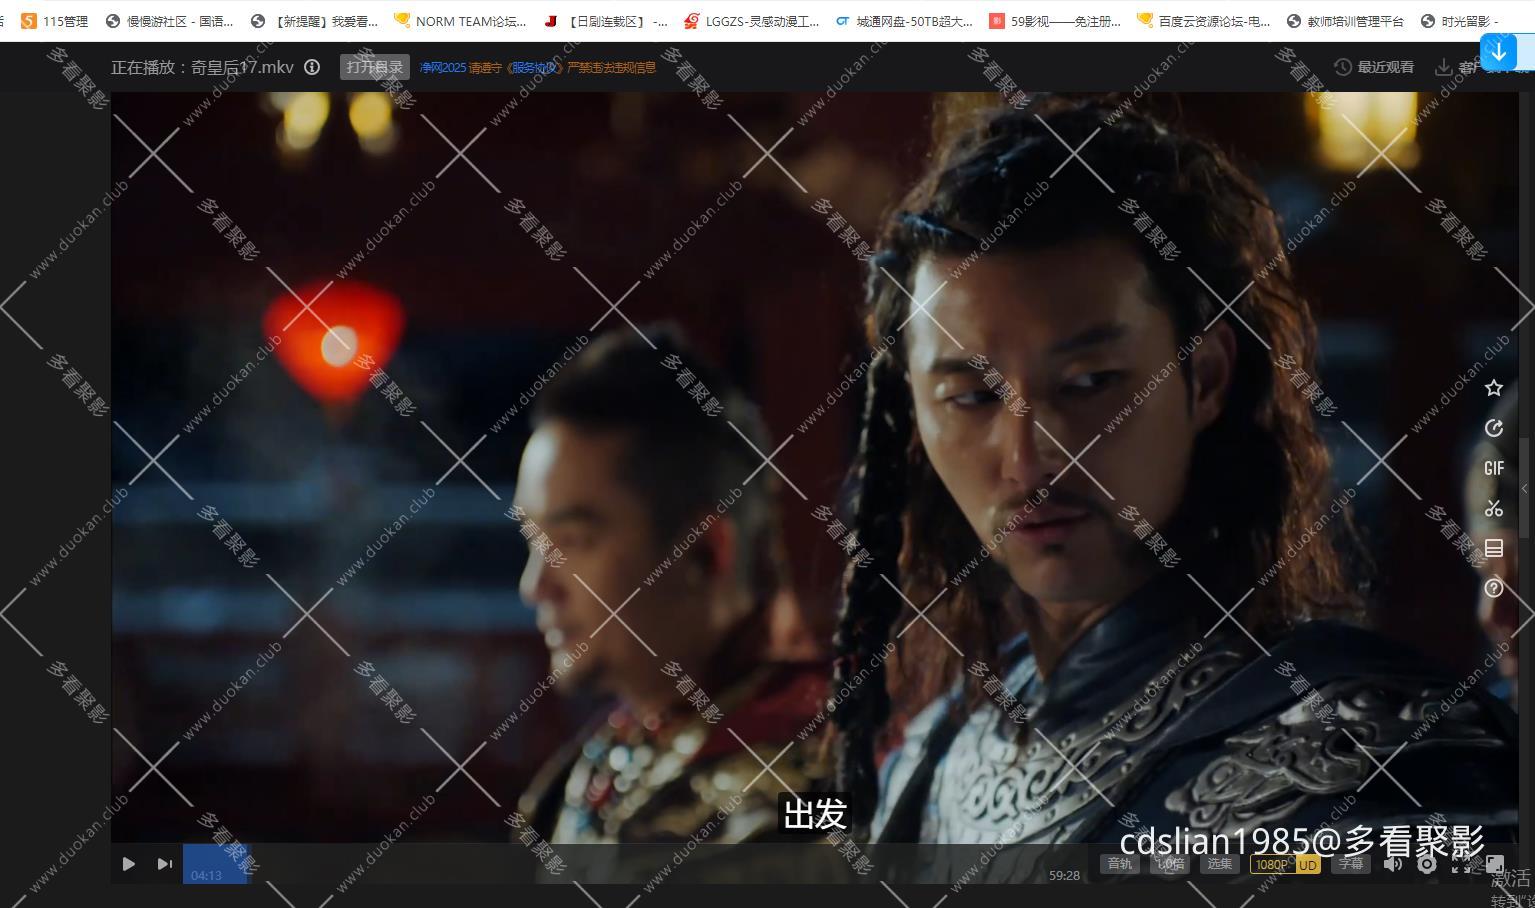Open the playlist icon below the scissors tool
This screenshot has width=1535, height=908.
tap(1494, 548)
